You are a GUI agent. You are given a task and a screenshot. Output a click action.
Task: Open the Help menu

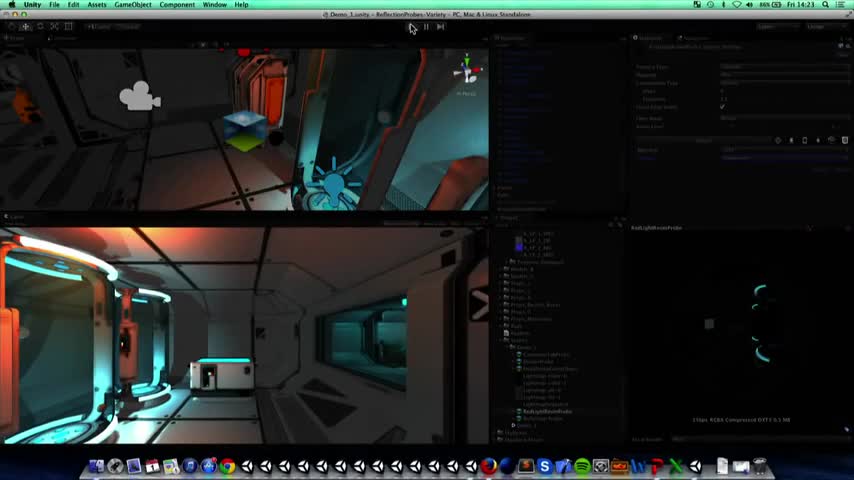241,4
